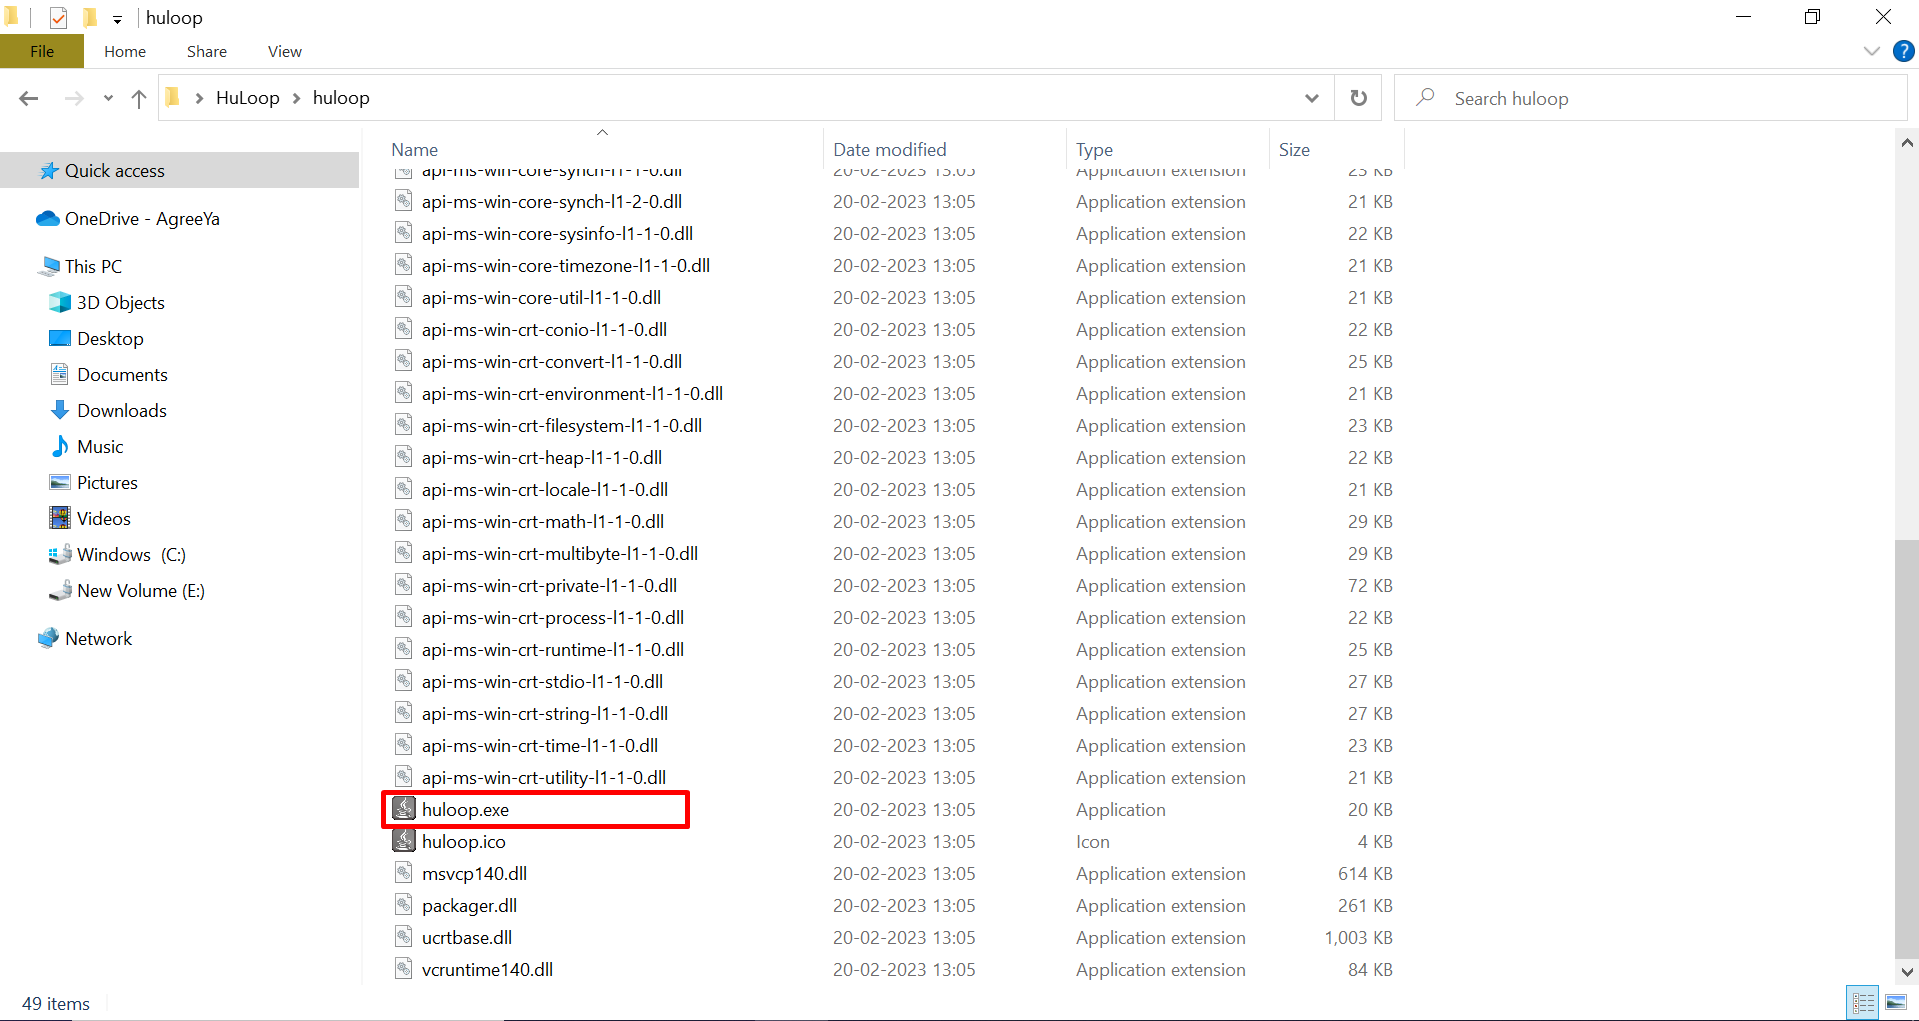Click Properties icon in quick access toolbar
1919x1021 pixels.
coord(58,18)
